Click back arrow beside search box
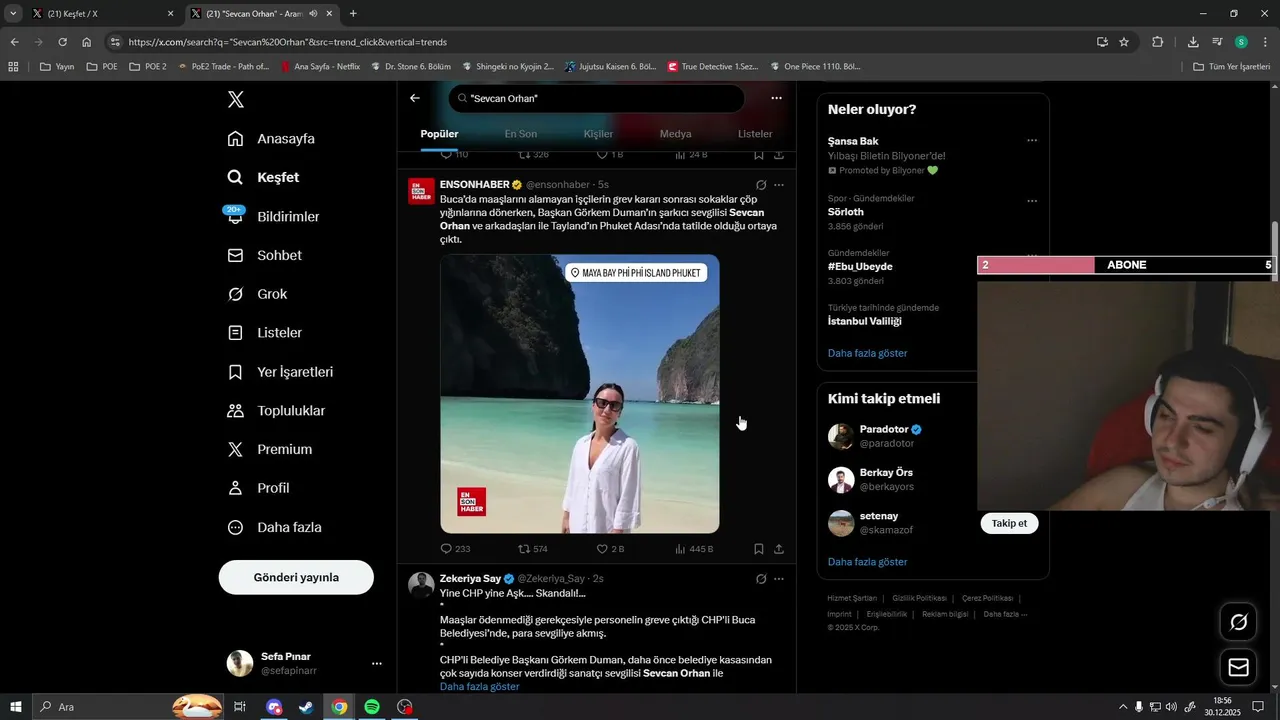Viewport: 1280px width, 720px height. tap(415, 98)
